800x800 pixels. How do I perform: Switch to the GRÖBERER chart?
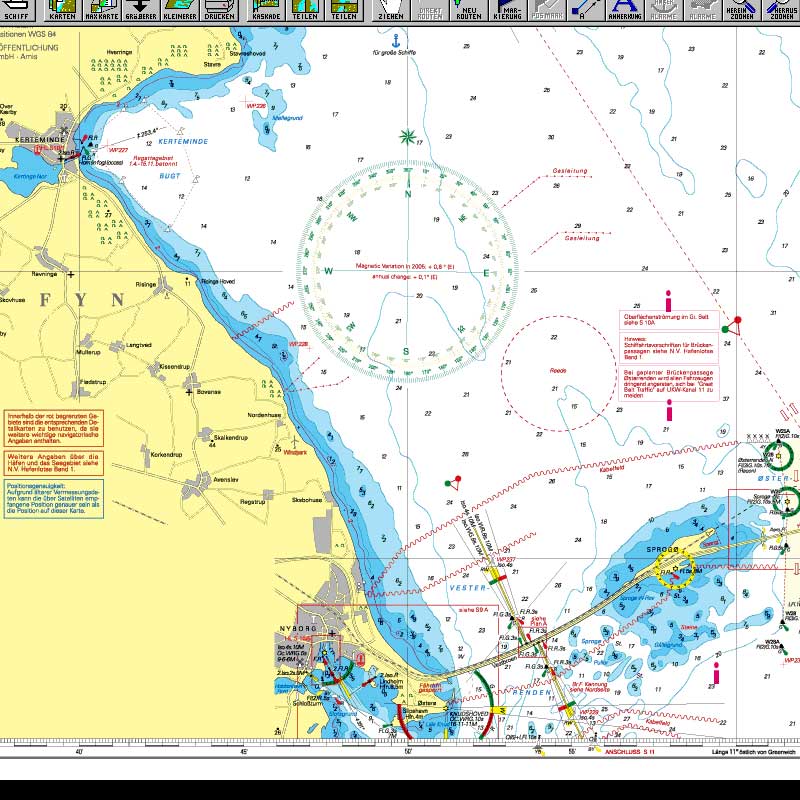[x=140, y=11]
